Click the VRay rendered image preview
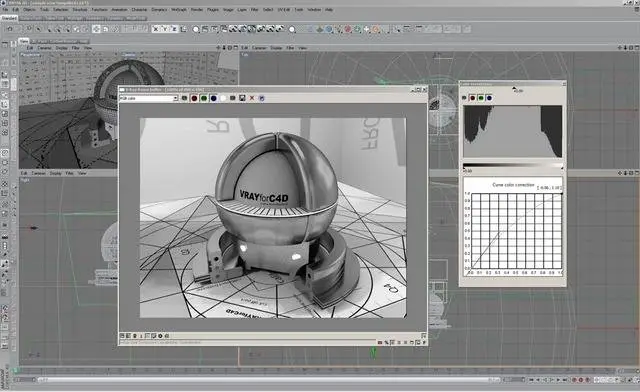Image resolution: width=640 pixels, height=392 pixels. [x=273, y=218]
